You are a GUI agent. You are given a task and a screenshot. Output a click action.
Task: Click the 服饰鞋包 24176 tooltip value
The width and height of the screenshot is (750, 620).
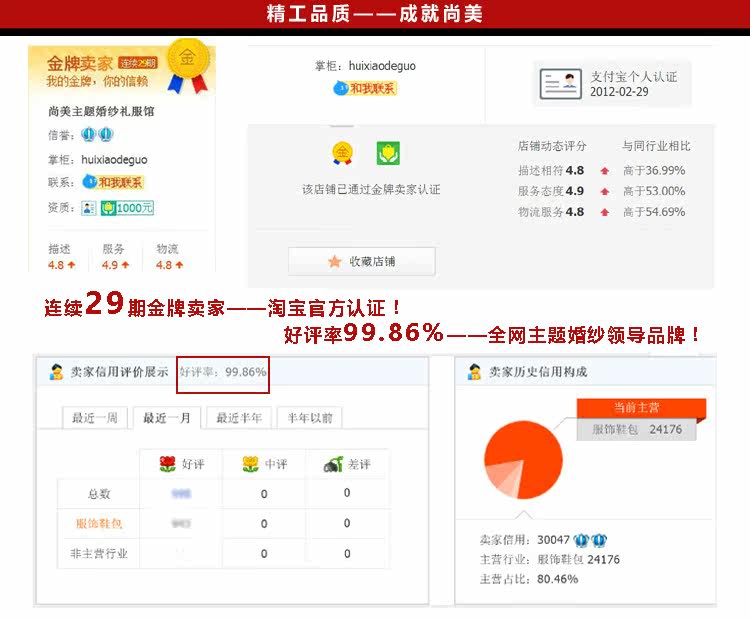tap(637, 429)
